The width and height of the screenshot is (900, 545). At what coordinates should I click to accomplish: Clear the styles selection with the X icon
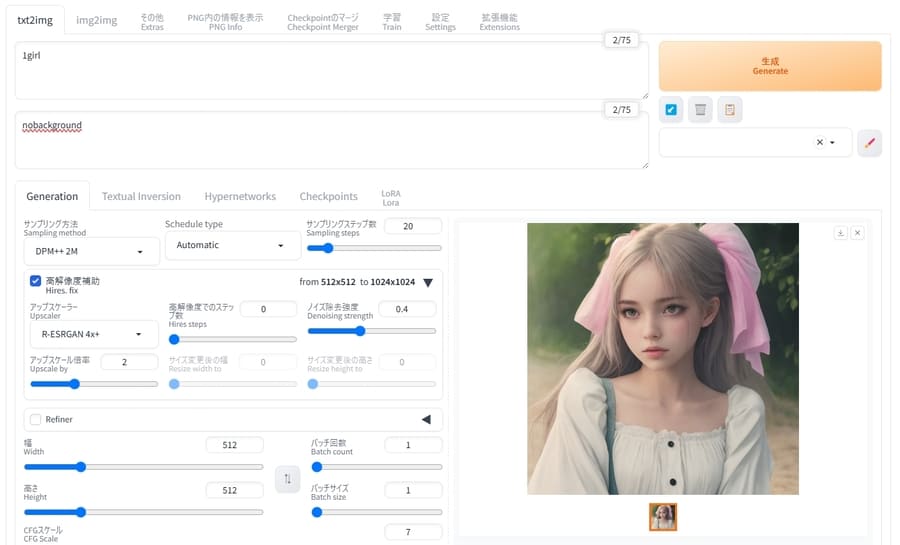820,142
